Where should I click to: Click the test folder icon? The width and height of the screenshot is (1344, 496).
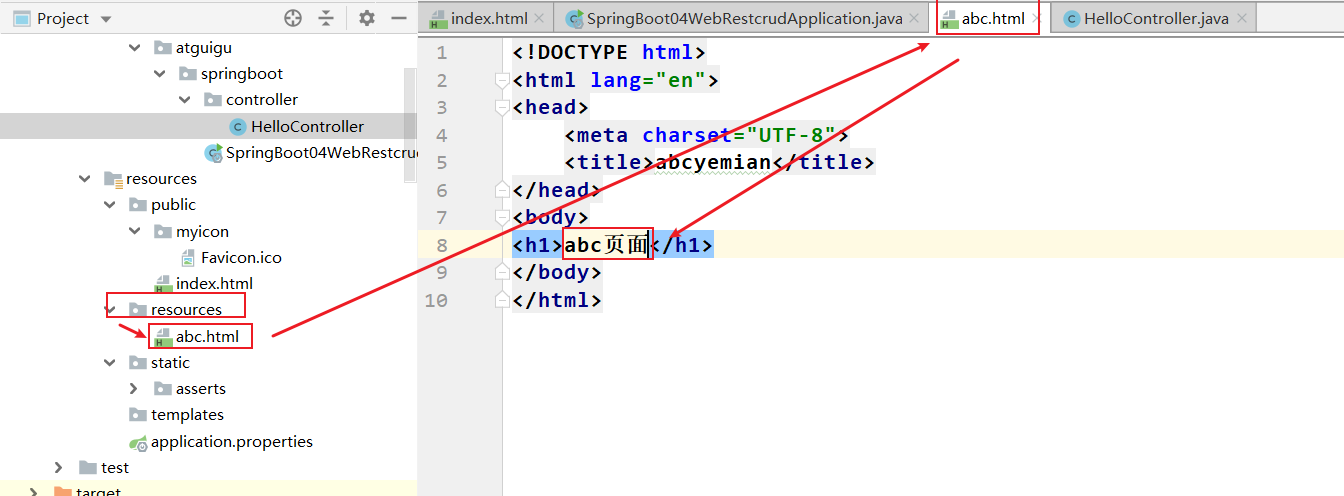coord(87,467)
